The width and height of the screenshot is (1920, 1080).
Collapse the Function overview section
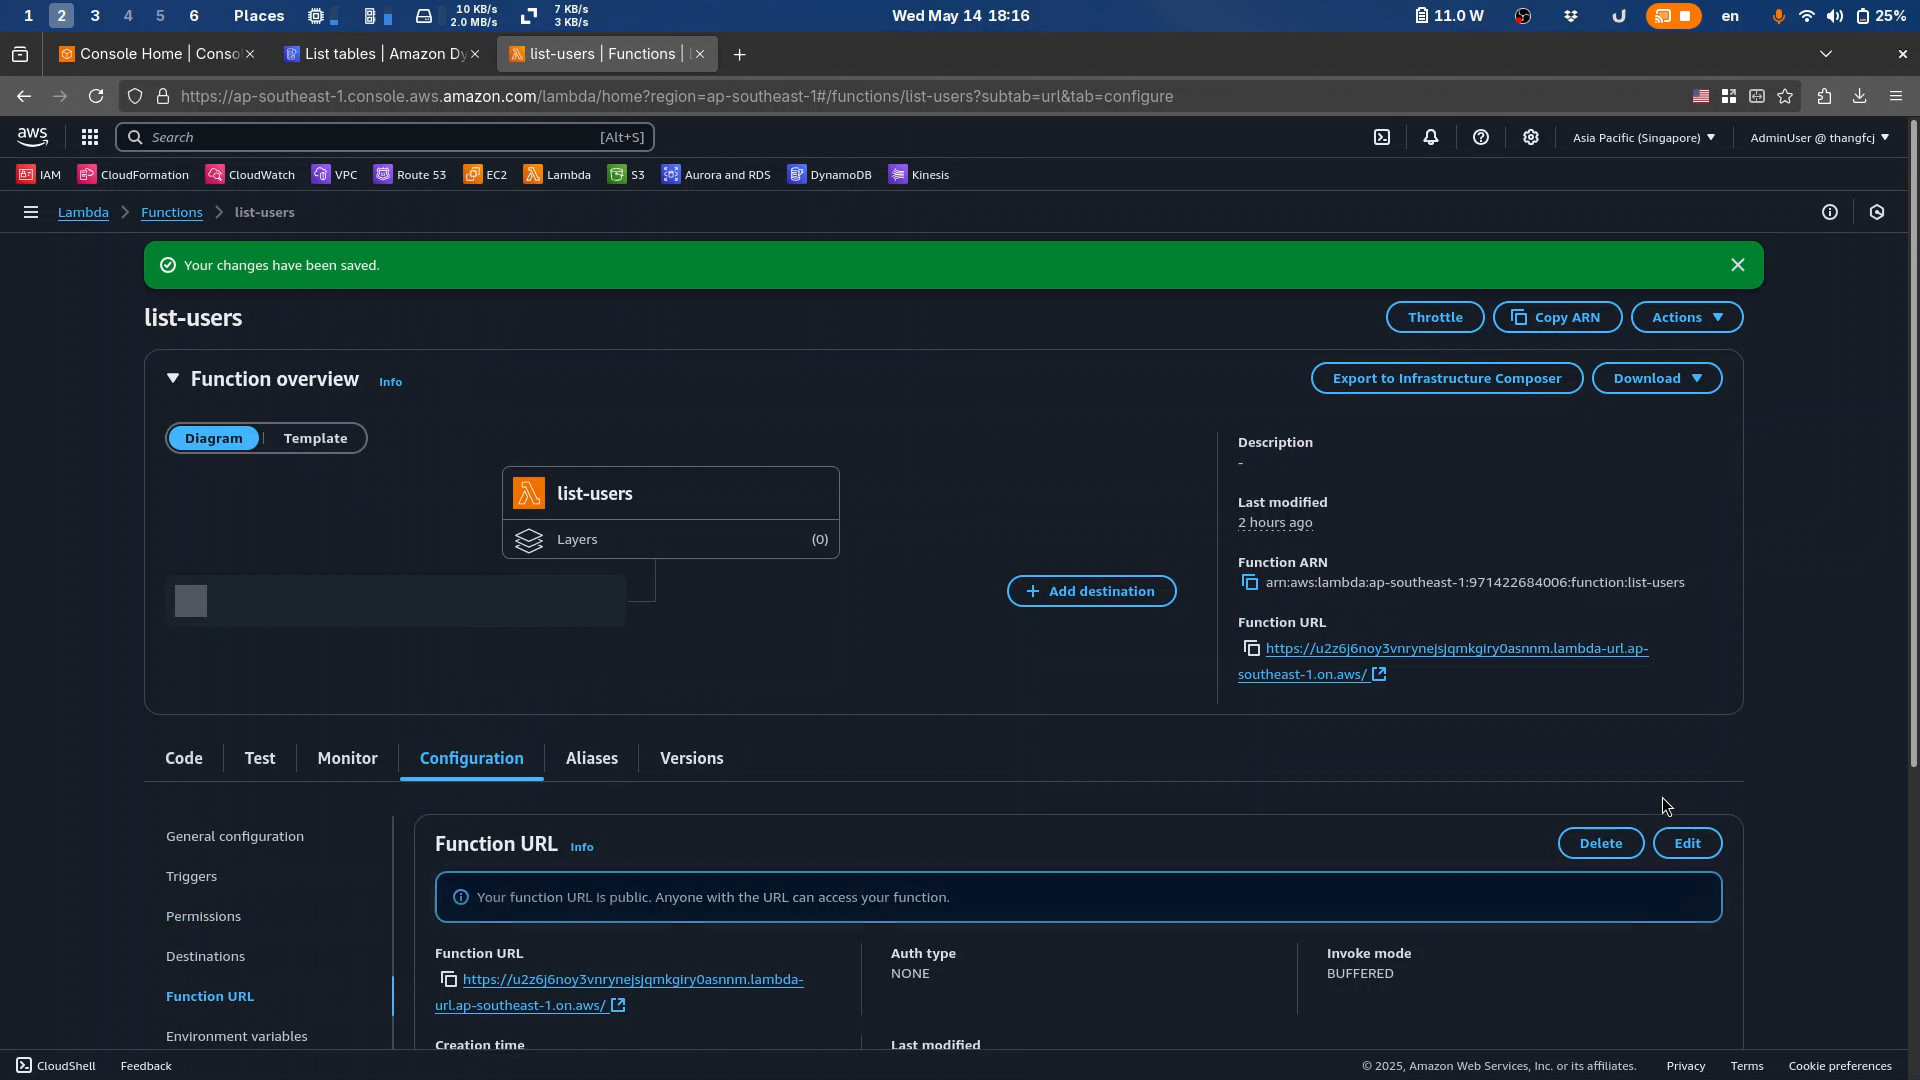click(173, 379)
